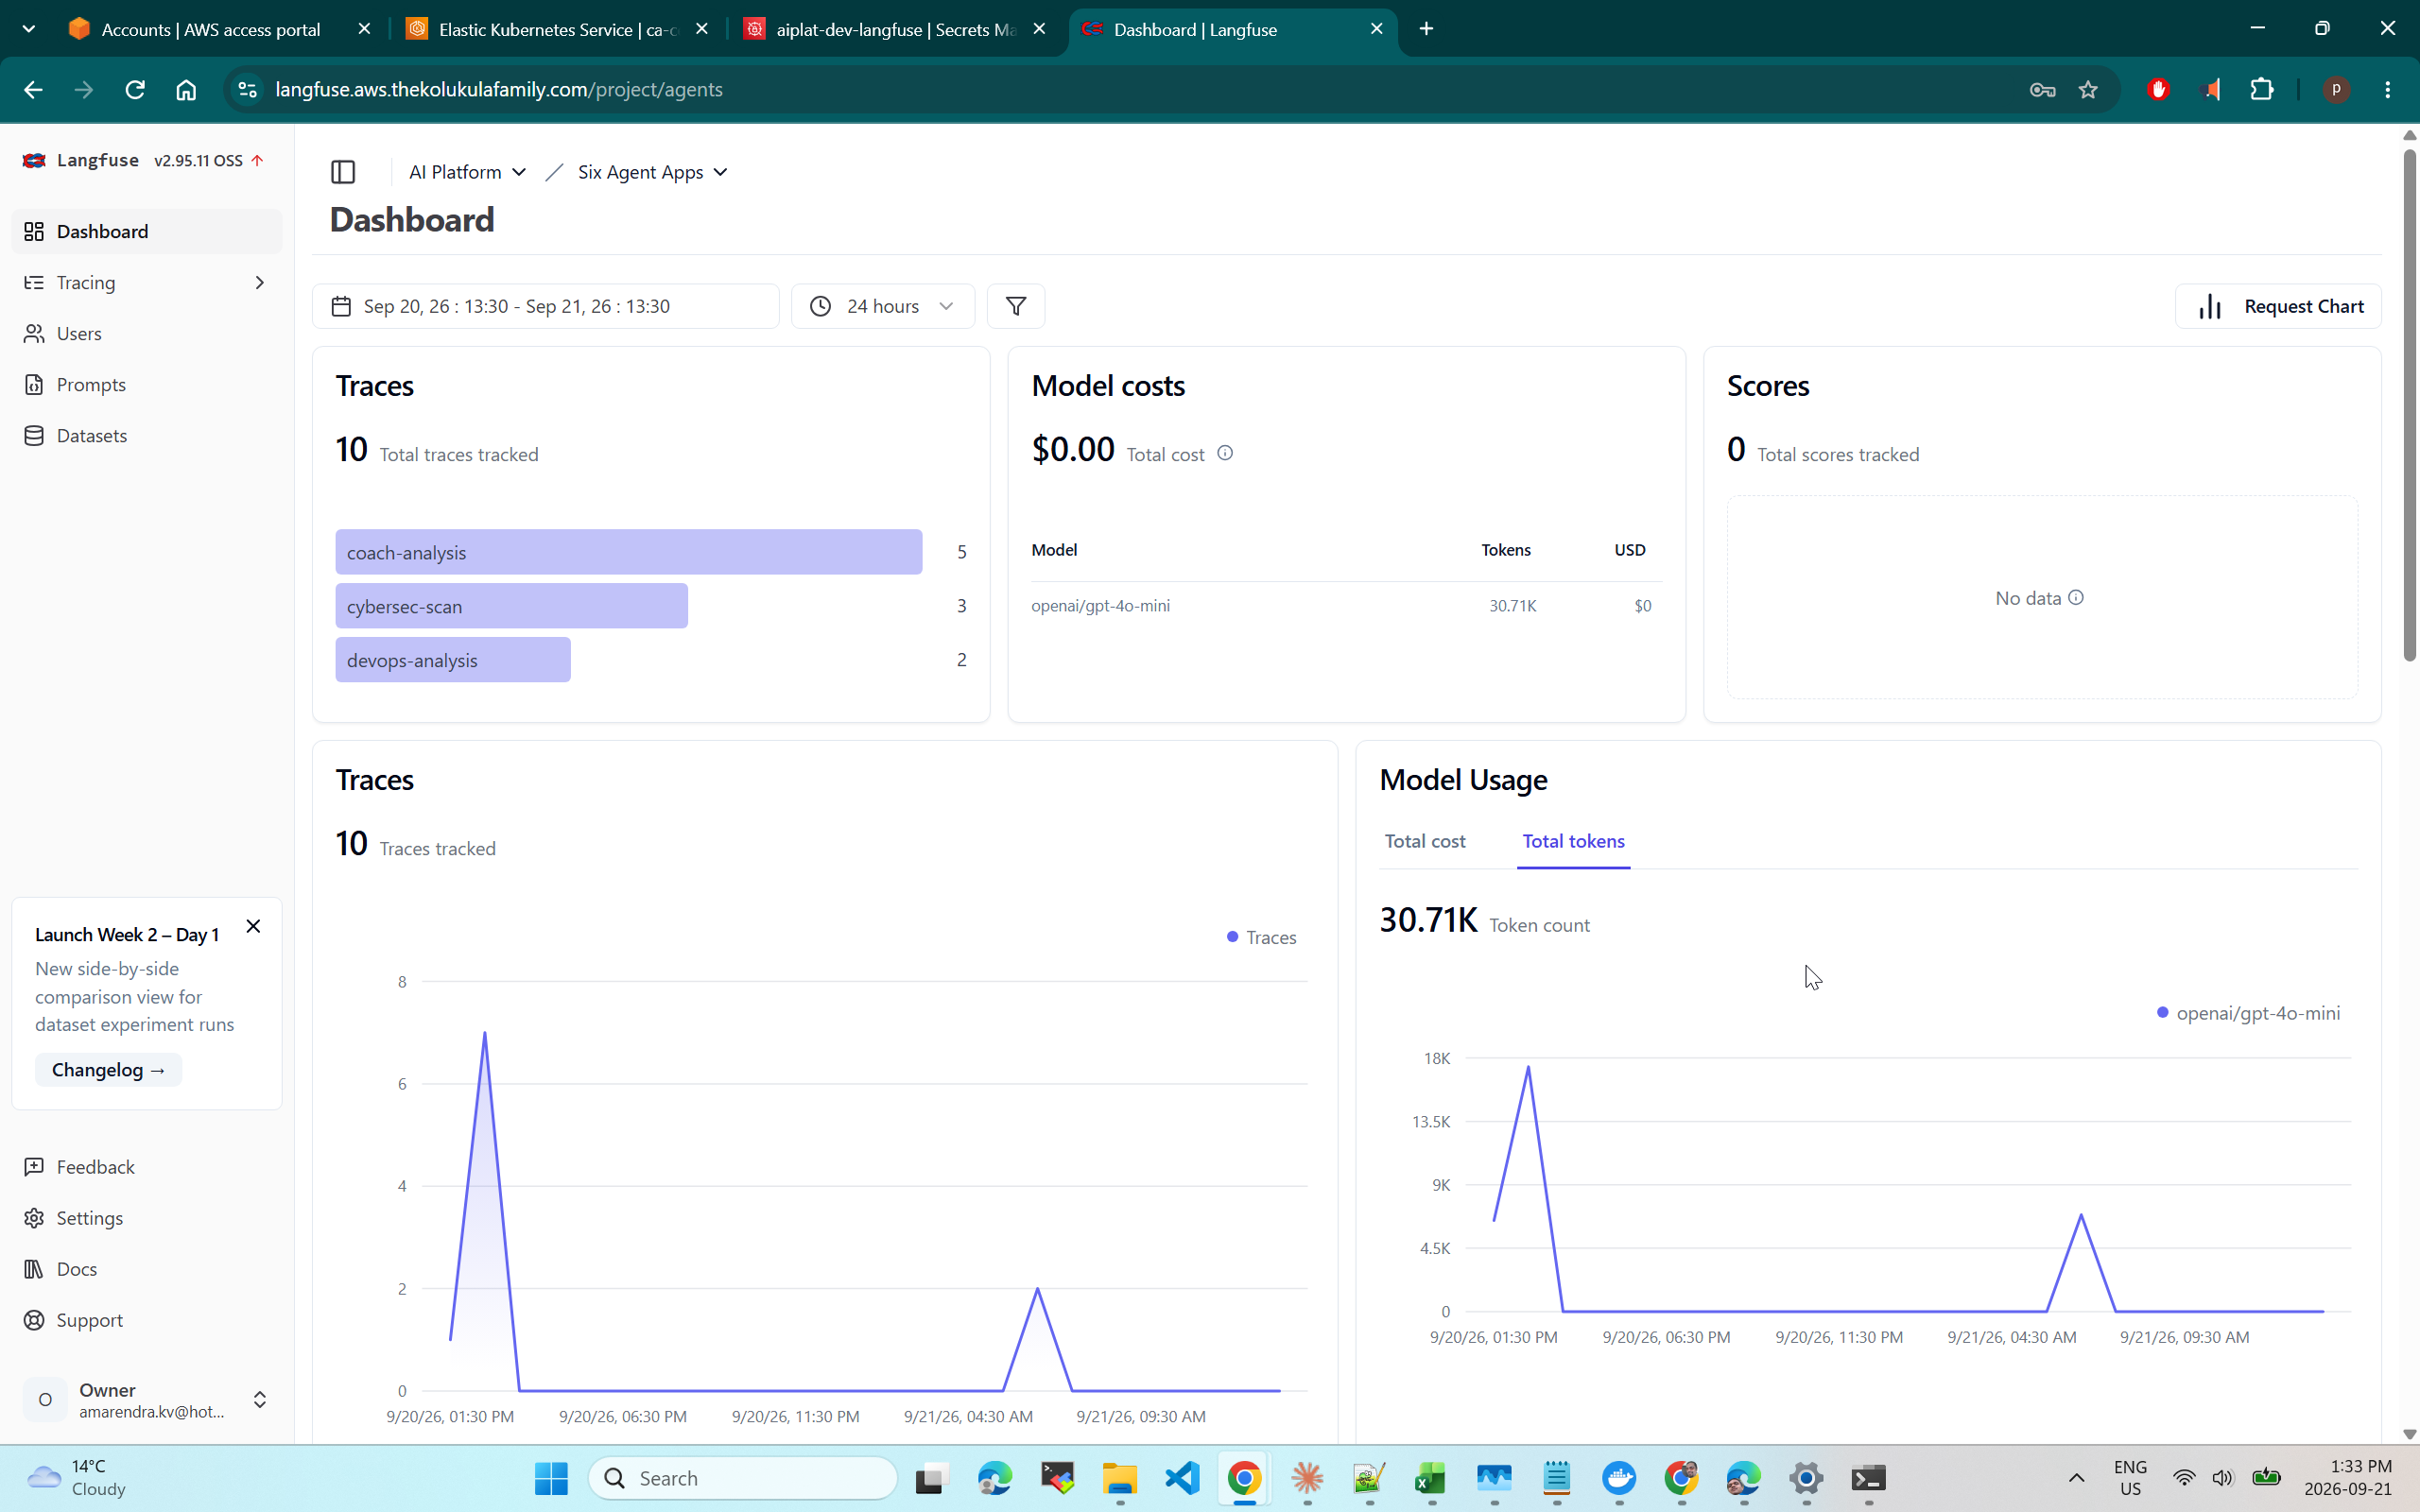The height and width of the screenshot is (1512, 2420).
Task: Click the No data info icon in Scores
Action: click(x=2076, y=597)
